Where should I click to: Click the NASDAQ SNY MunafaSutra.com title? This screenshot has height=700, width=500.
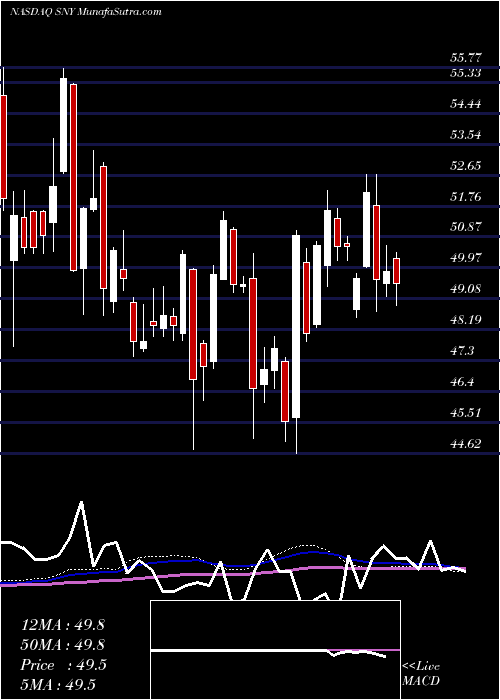(x=85, y=12)
